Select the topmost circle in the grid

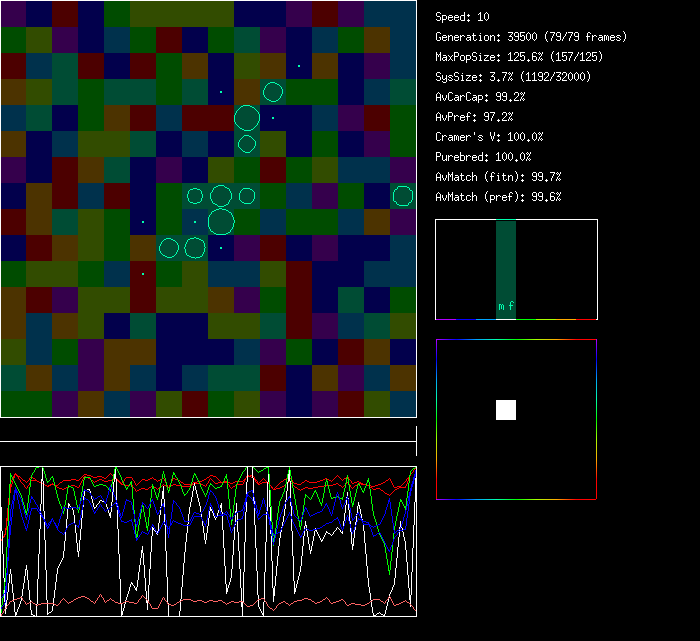273,93
